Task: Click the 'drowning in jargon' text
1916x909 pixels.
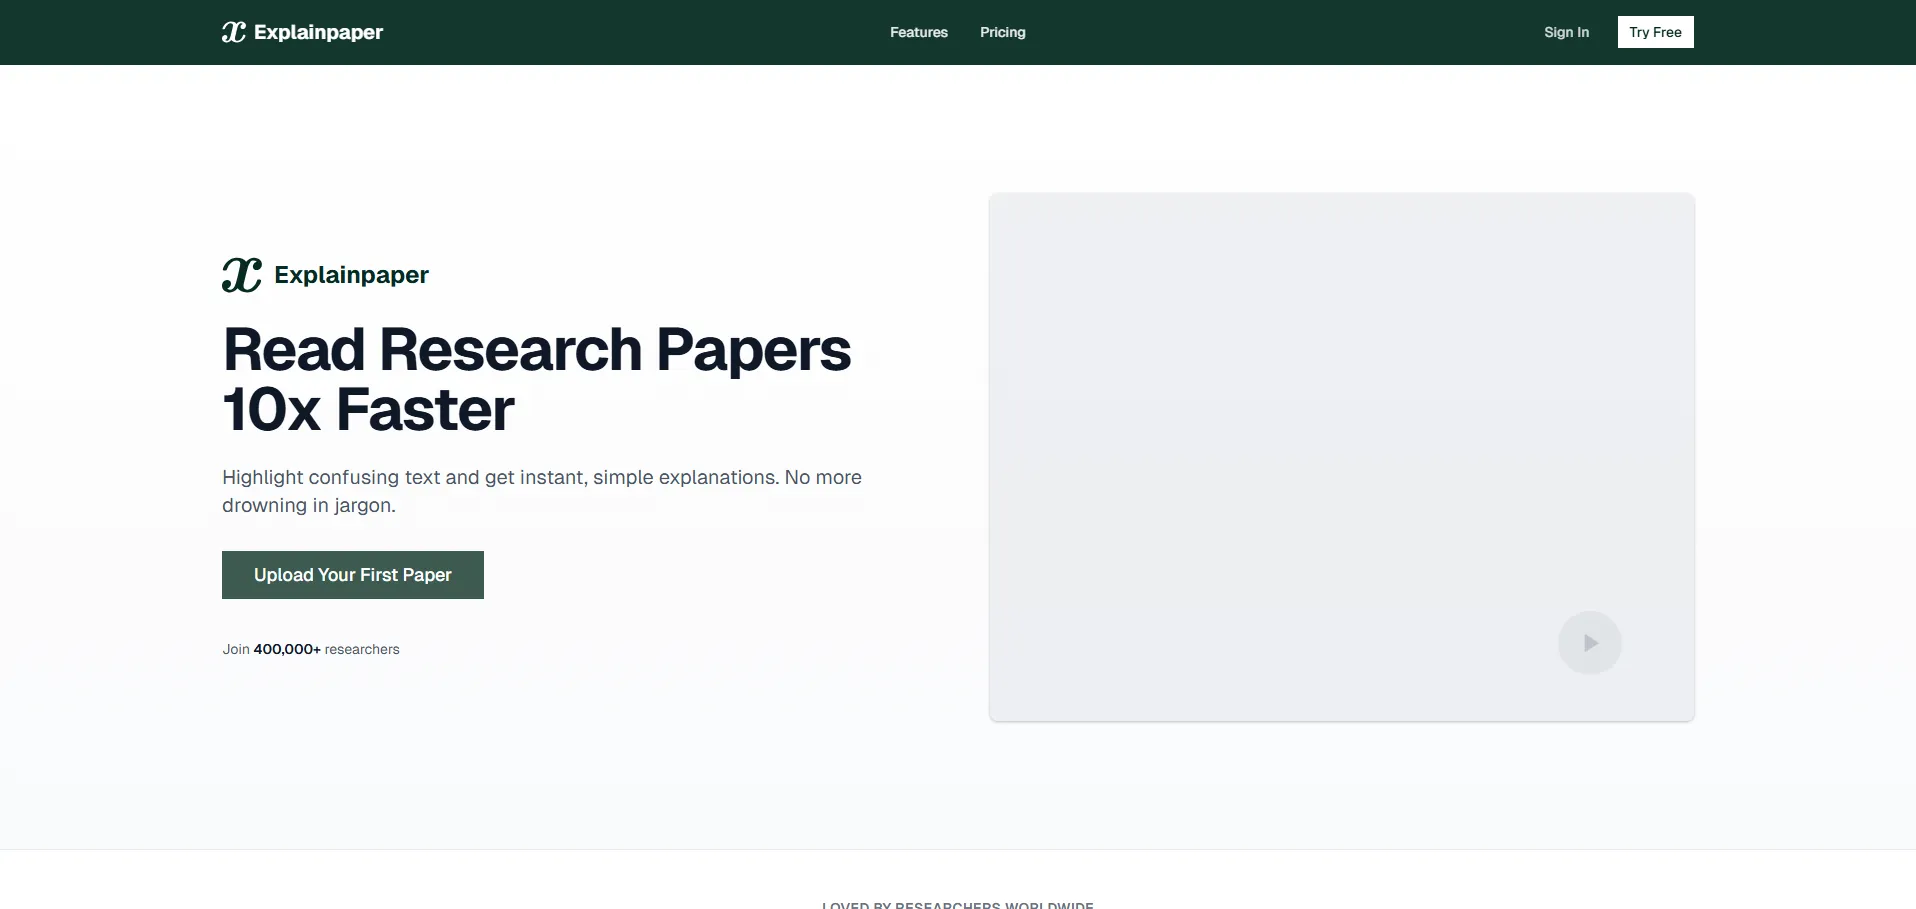Action: coord(308,505)
